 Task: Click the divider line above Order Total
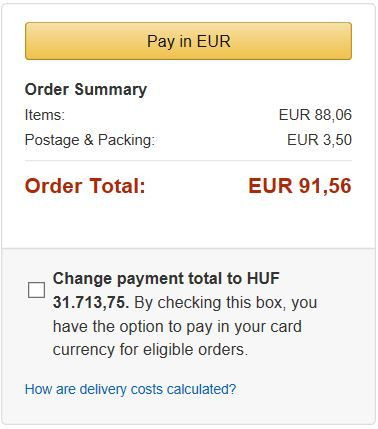click(188, 161)
